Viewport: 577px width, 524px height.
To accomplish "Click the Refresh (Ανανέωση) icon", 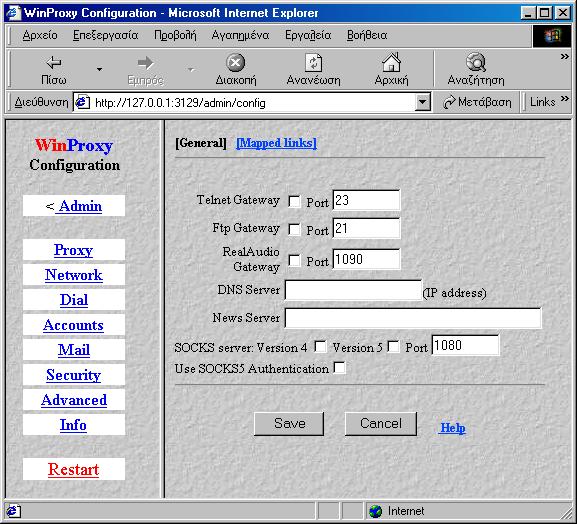I will tap(313, 63).
